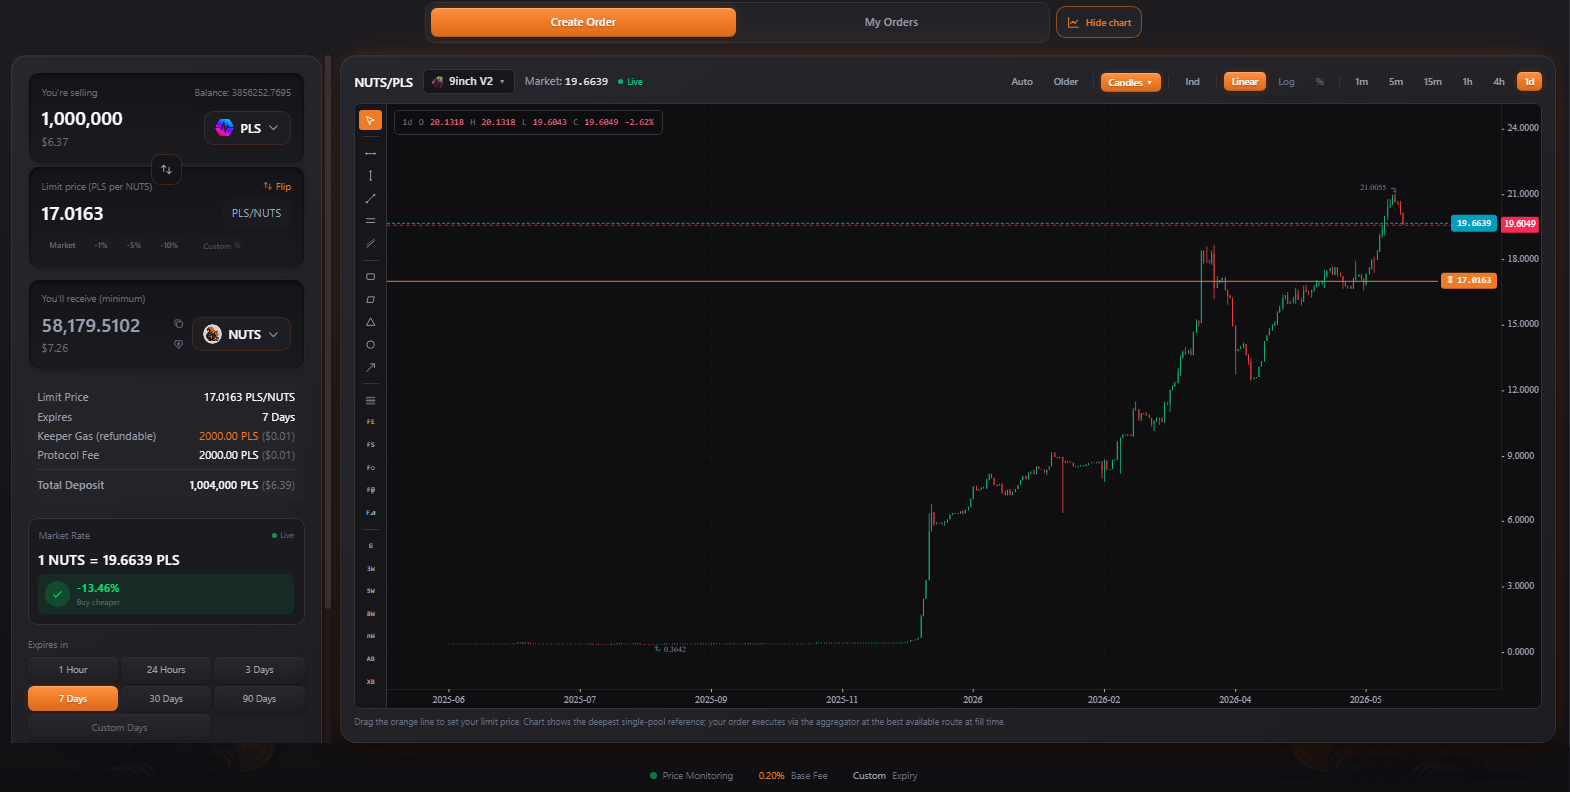The image size is (1570, 792).
Task: Select the XB pattern tool
Action: pyautogui.click(x=370, y=682)
